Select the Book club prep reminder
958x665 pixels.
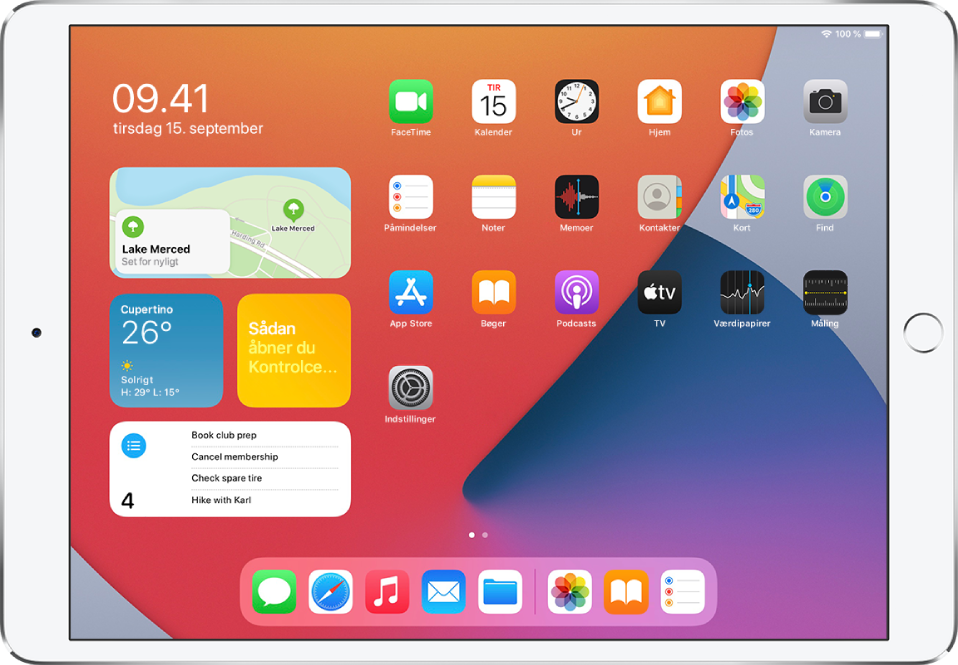[224, 435]
